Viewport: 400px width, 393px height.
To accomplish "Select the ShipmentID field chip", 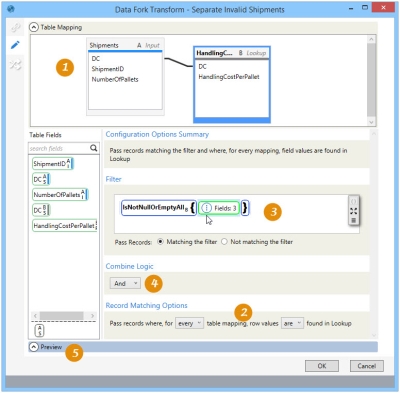I will (x=52, y=164).
